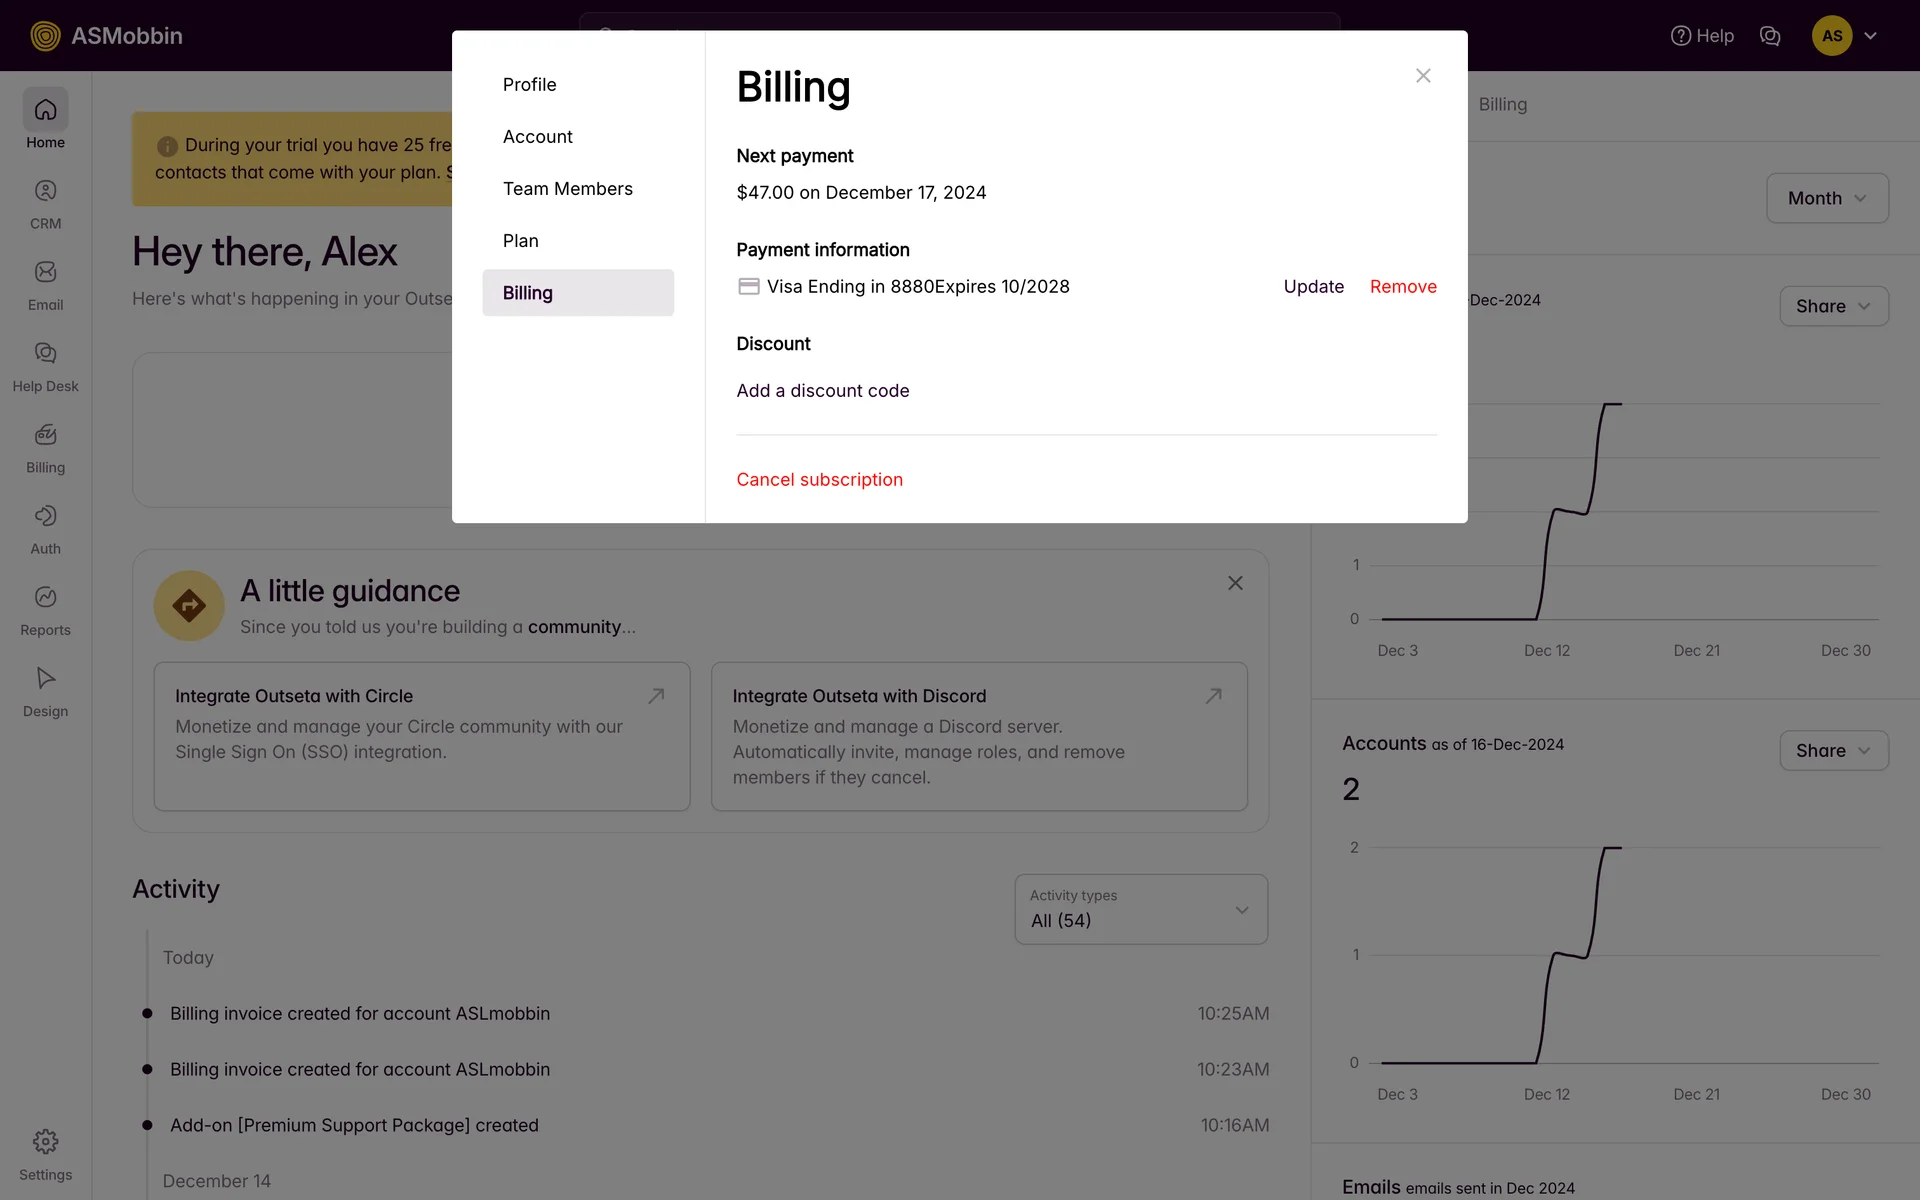1920x1200 pixels.
Task: Close the Billing settings dialog
Action: pyautogui.click(x=1423, y=76)
